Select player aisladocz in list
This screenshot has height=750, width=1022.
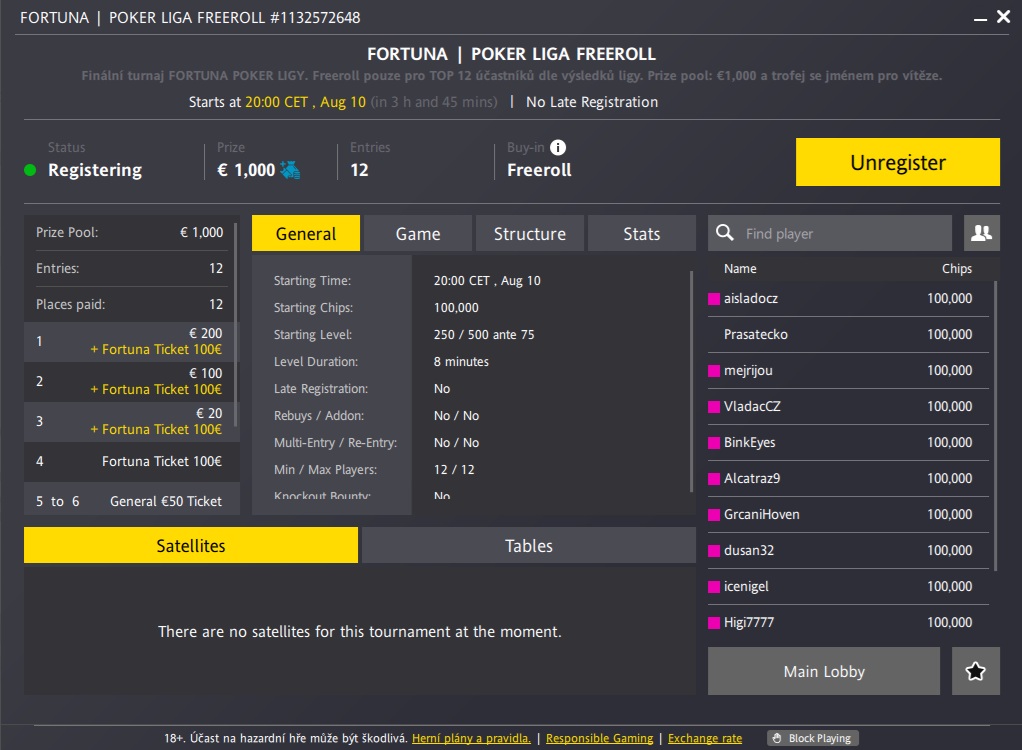point(849,298)
